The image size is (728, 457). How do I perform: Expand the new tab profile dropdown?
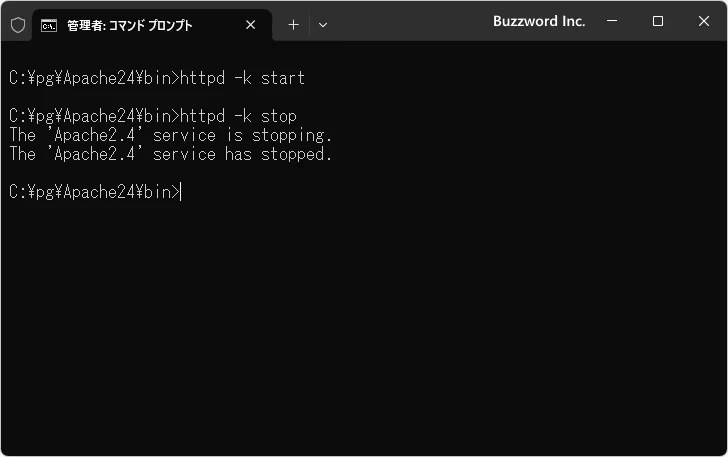[322, 24]
